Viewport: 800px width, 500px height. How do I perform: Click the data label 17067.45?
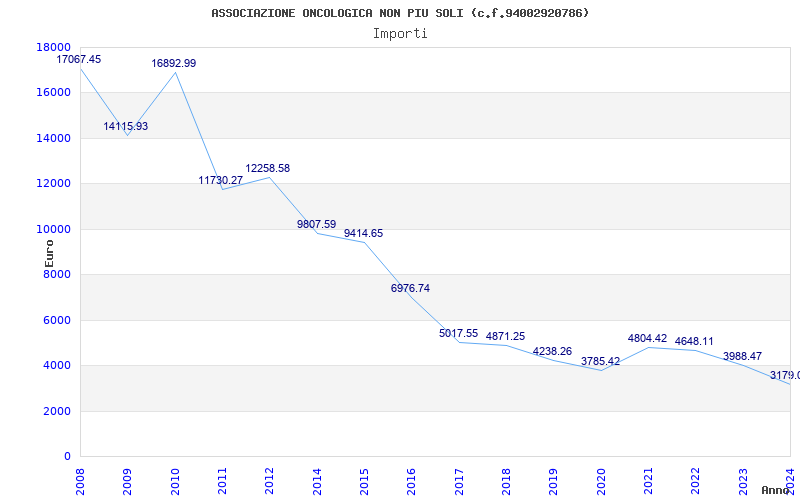coord(79,59)
